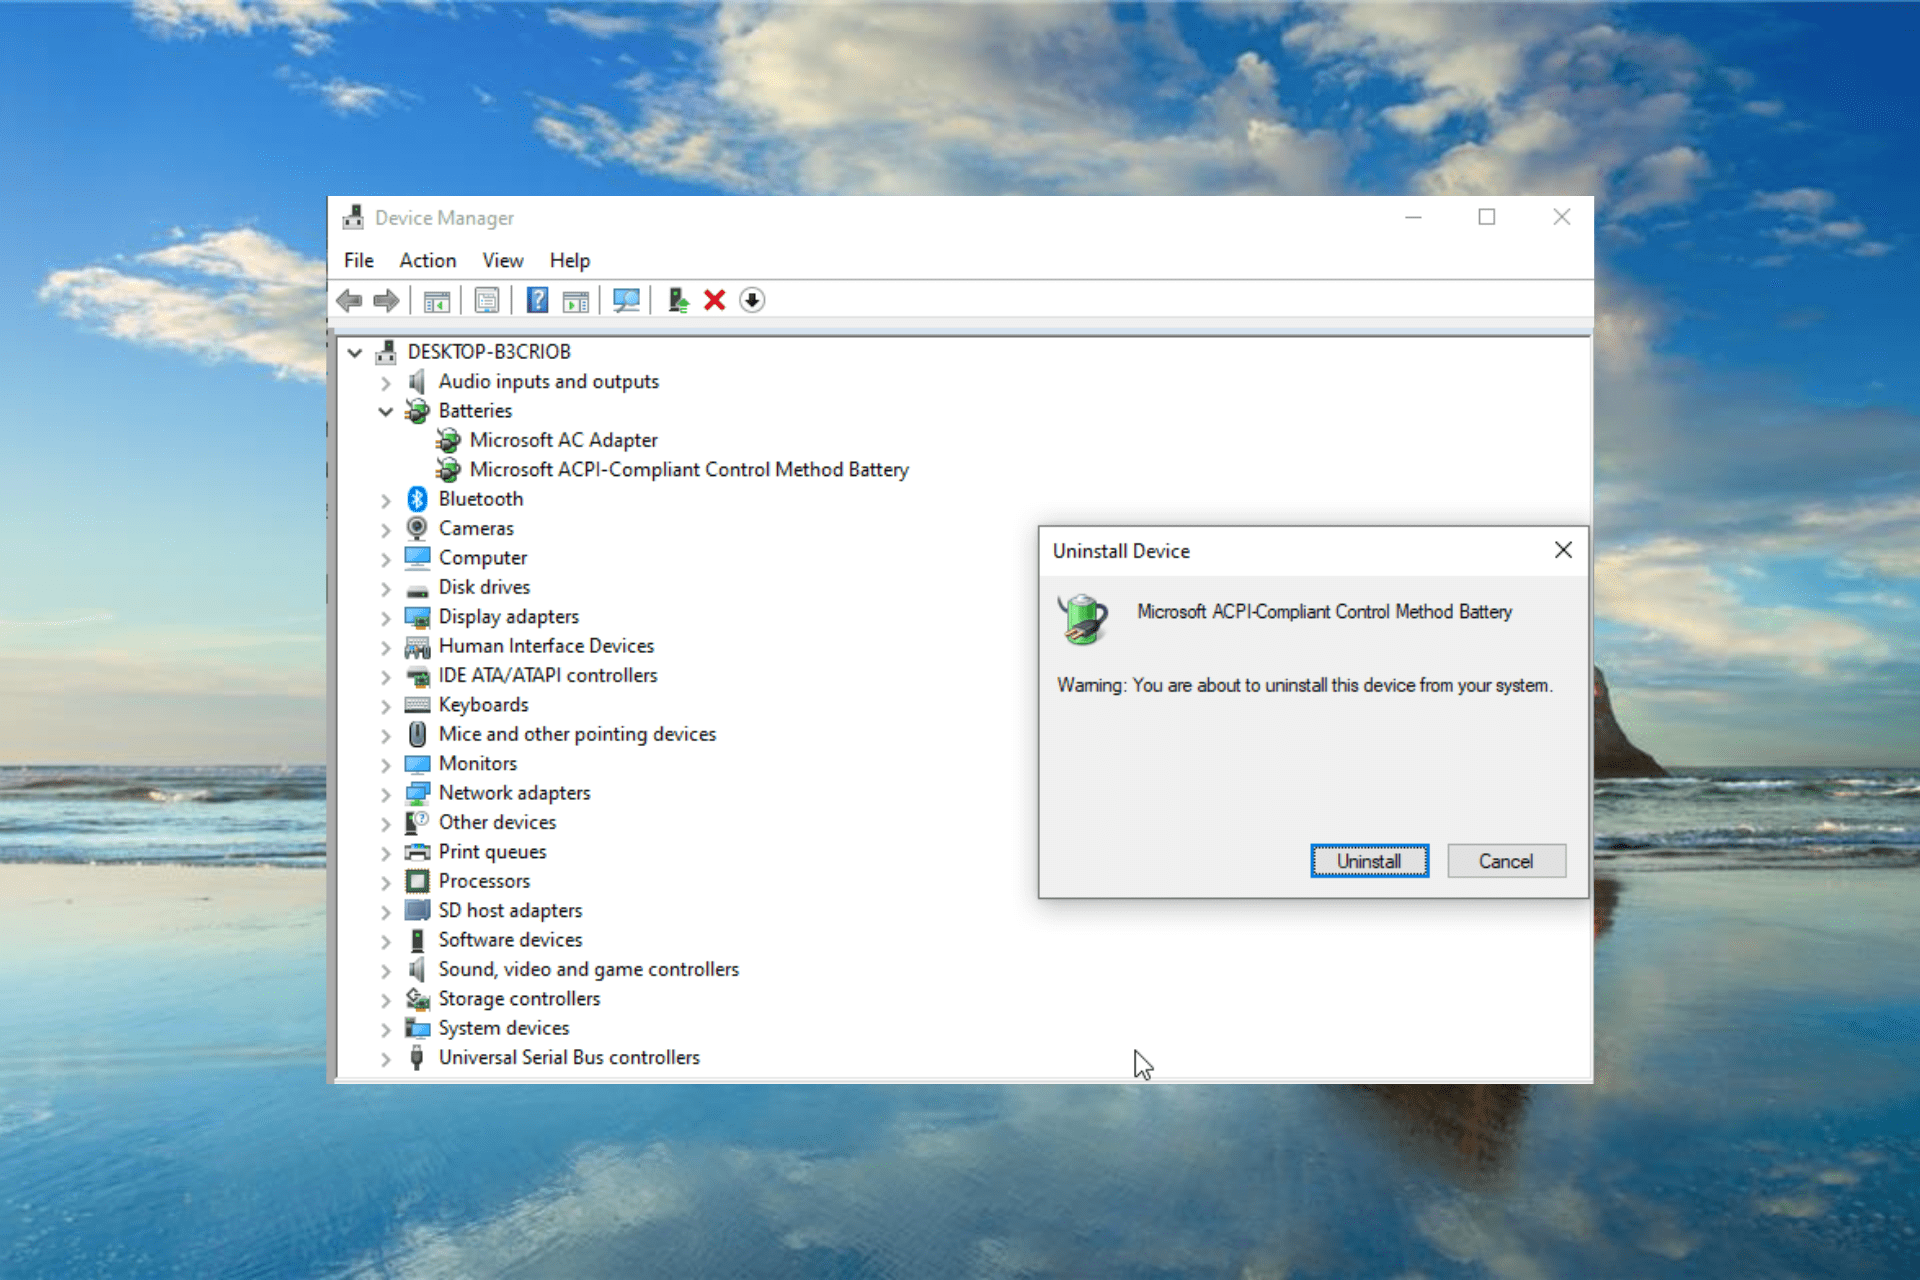Expand the Disk drives category

coord(385,588)
